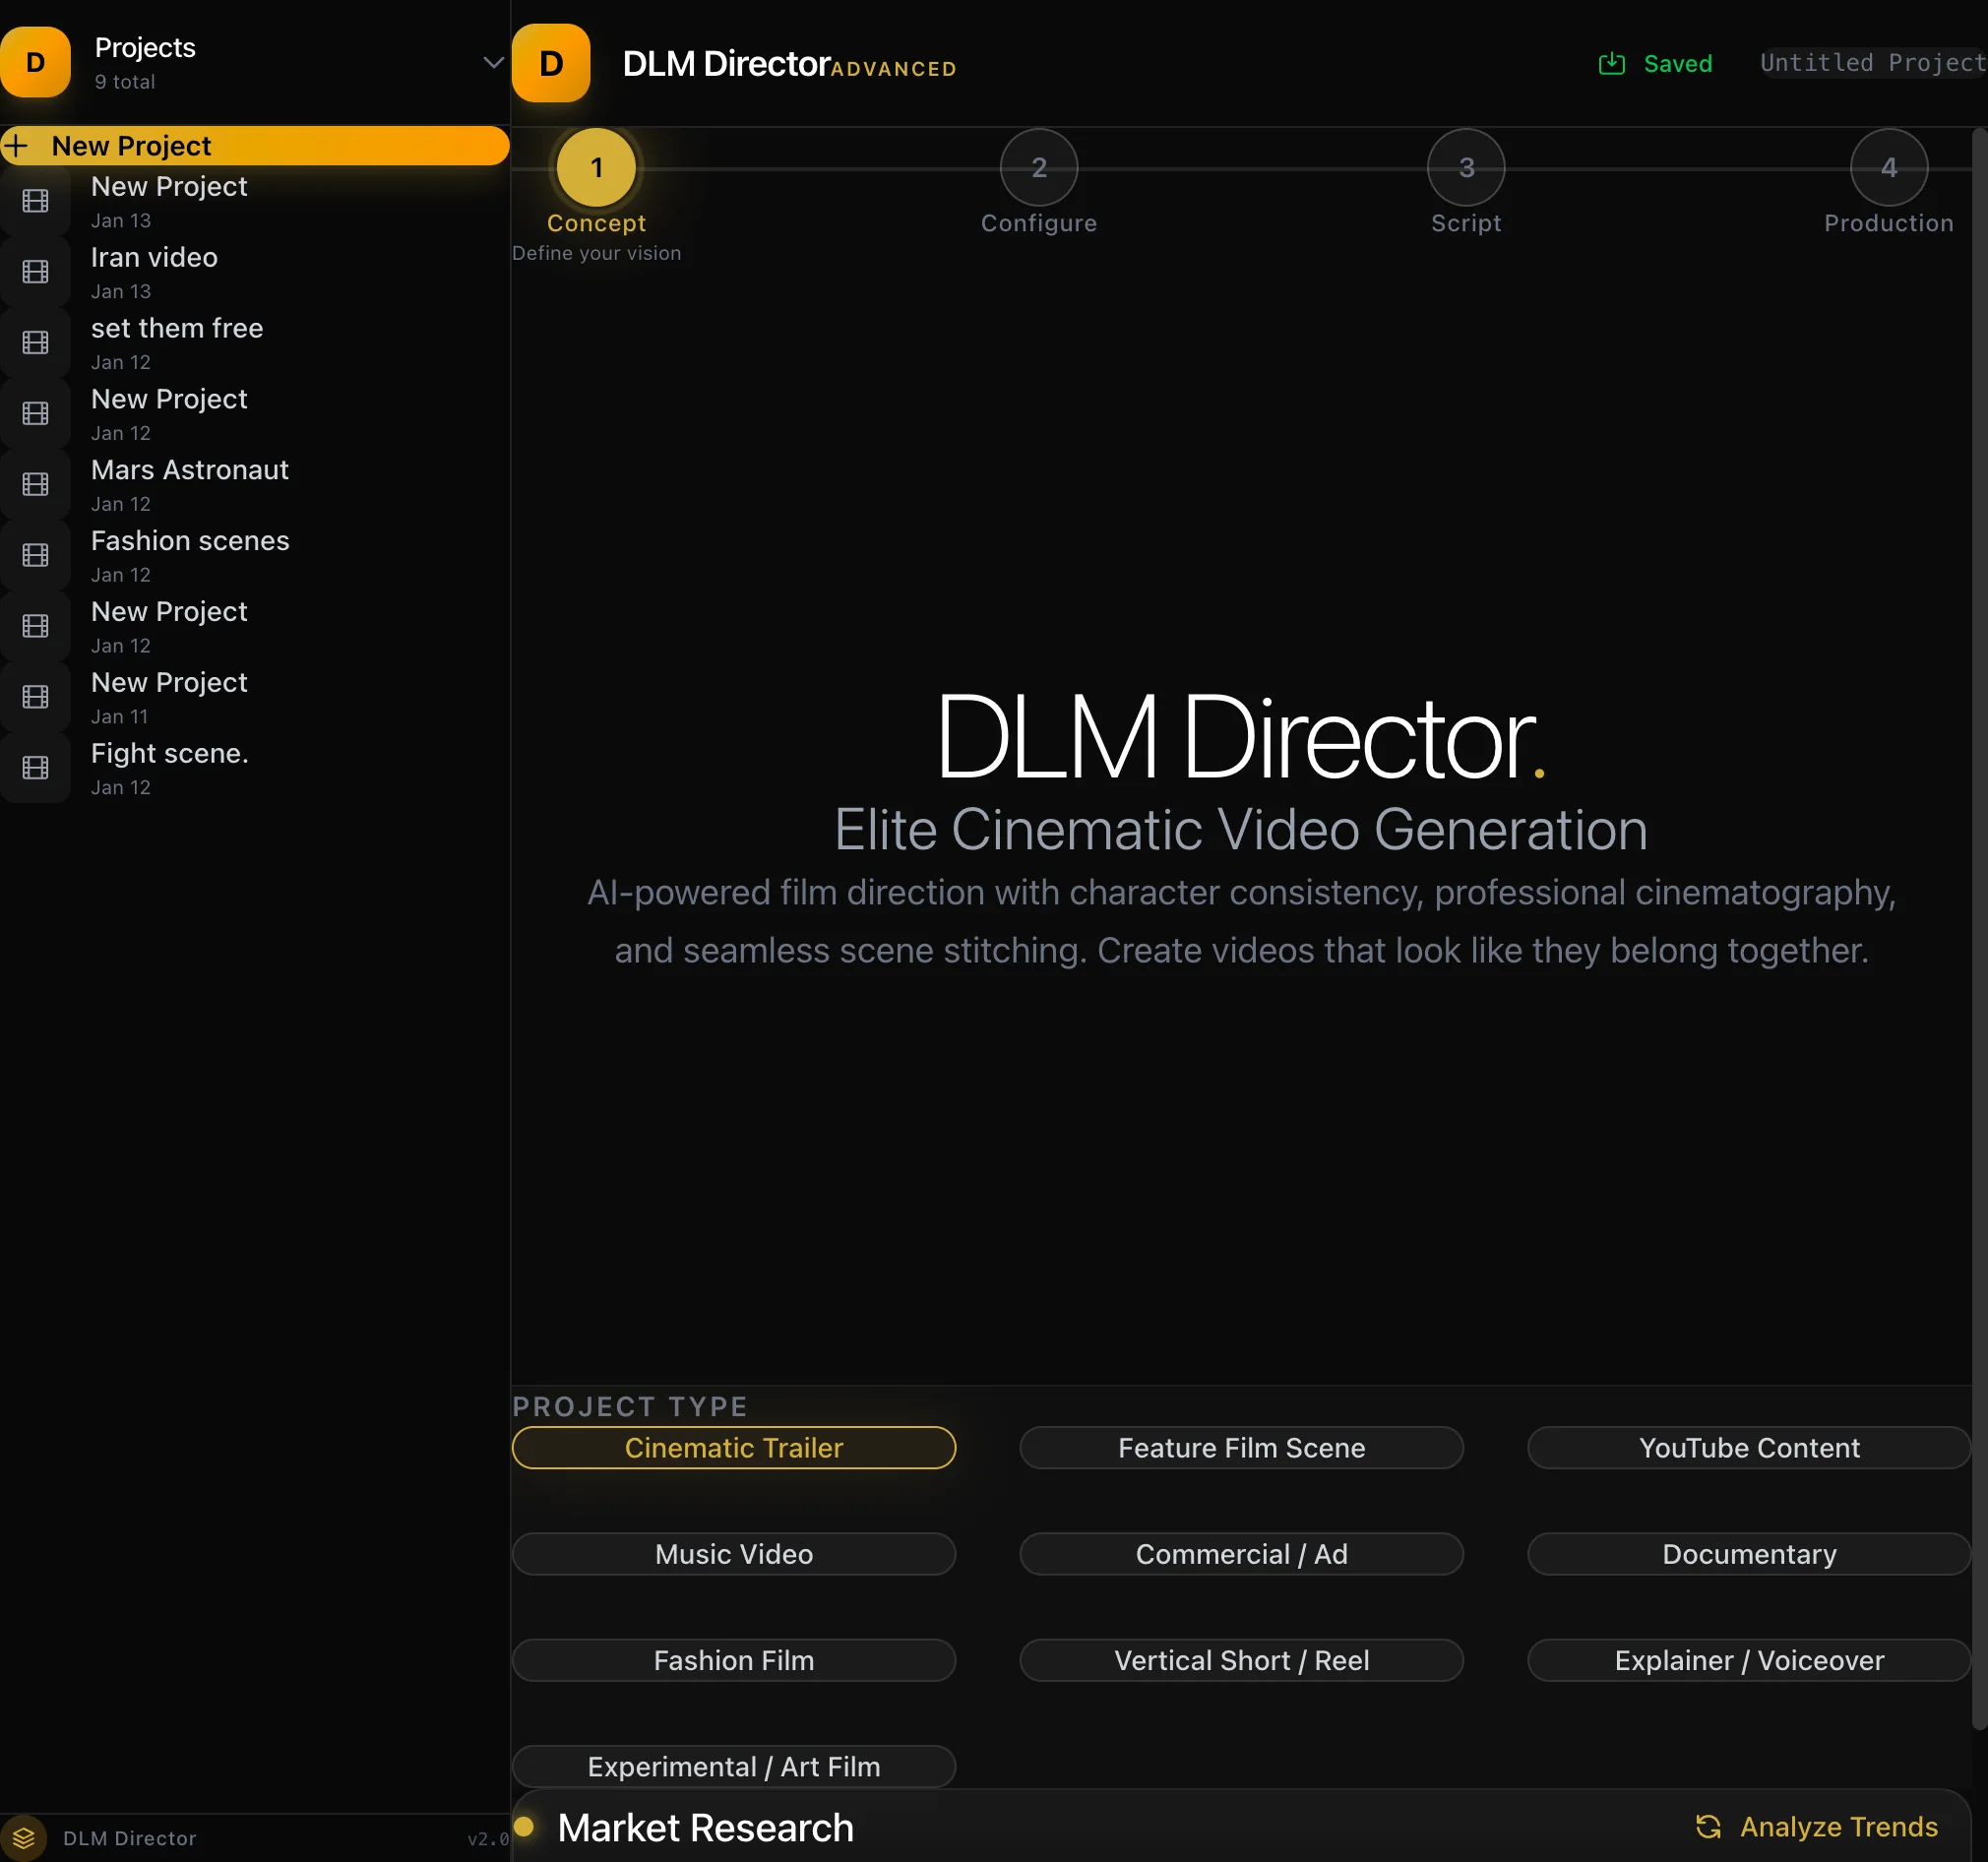
Task: Open the Mars Astronaut project
Action: (x=255, y=485)
